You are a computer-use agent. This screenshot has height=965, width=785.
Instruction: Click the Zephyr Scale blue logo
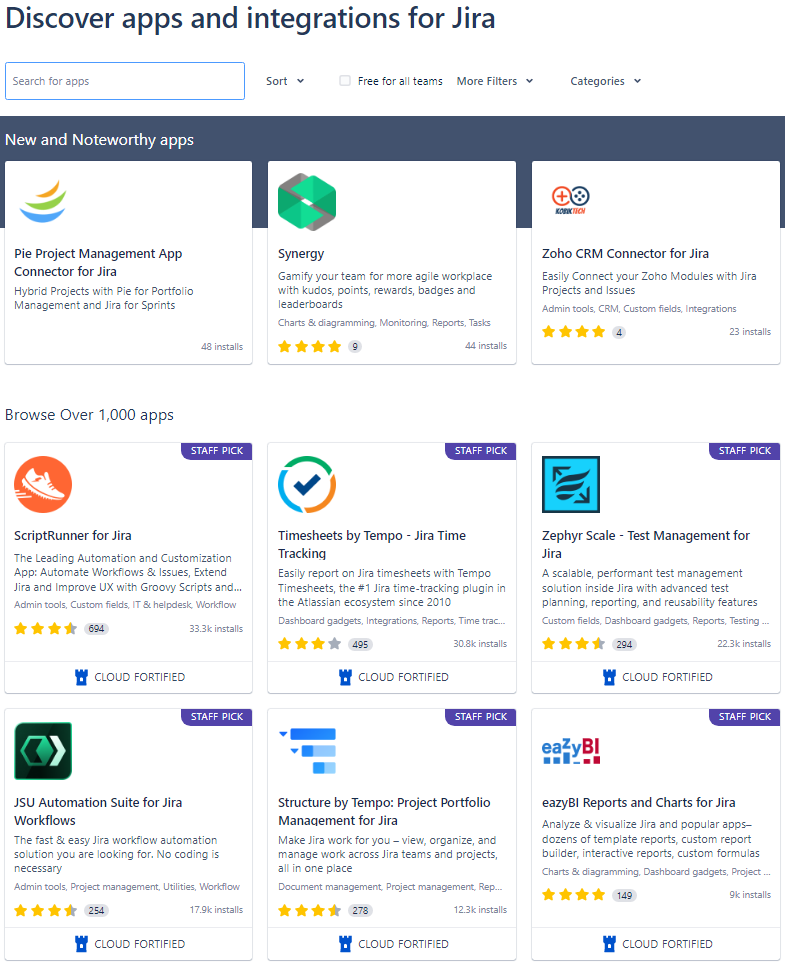571,484
